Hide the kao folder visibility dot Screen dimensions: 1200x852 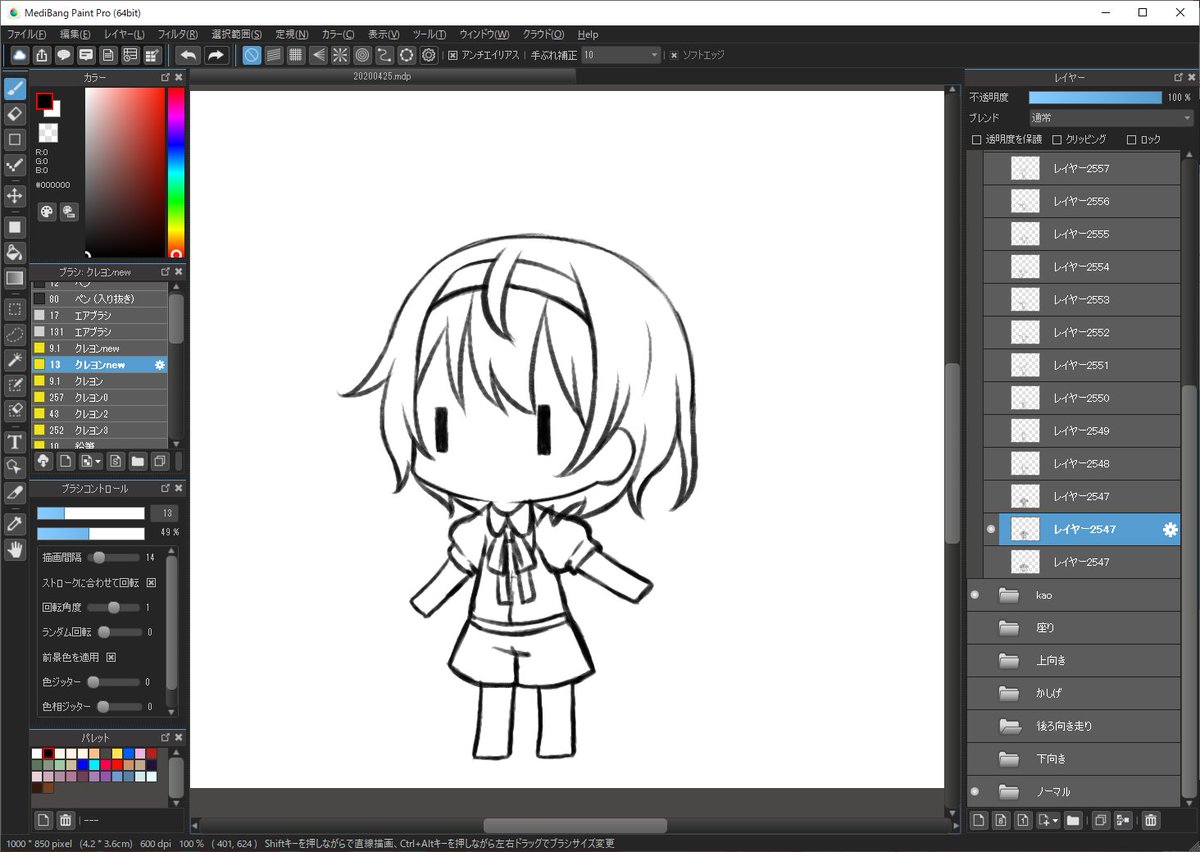pos(975,595)
